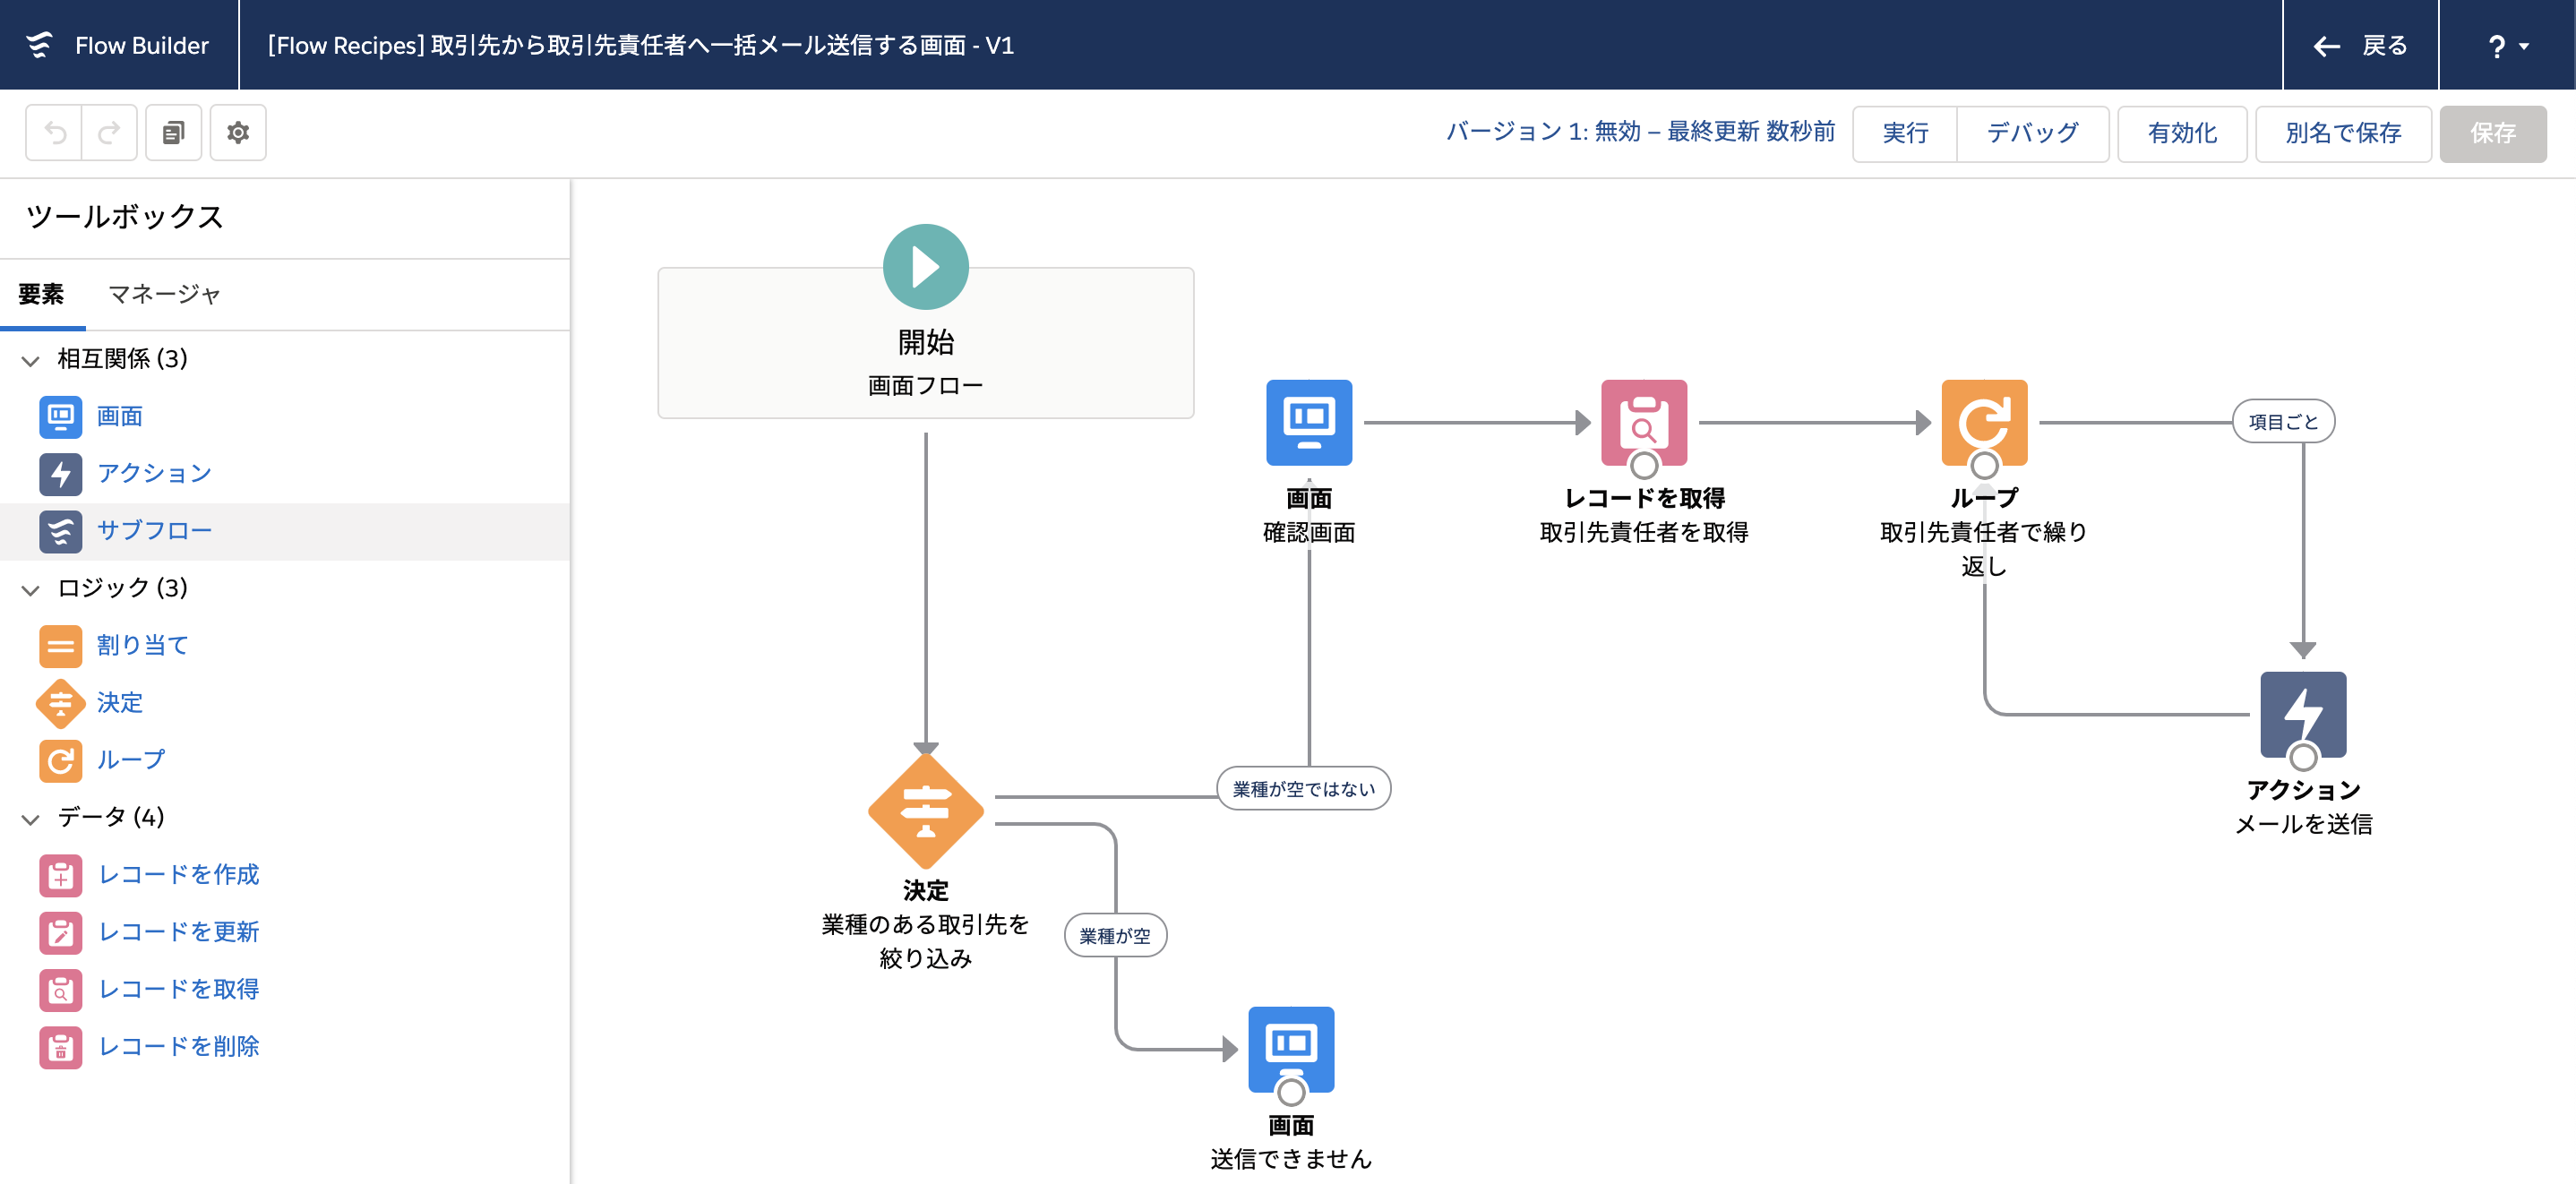Select the レコードを作成 icon in toolbox
The height and width of the screenshot is (1184, 2576).
pos(60,874)
